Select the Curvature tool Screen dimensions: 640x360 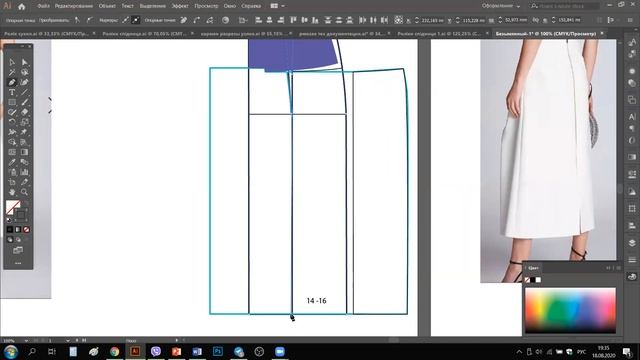tap(24, 82)
